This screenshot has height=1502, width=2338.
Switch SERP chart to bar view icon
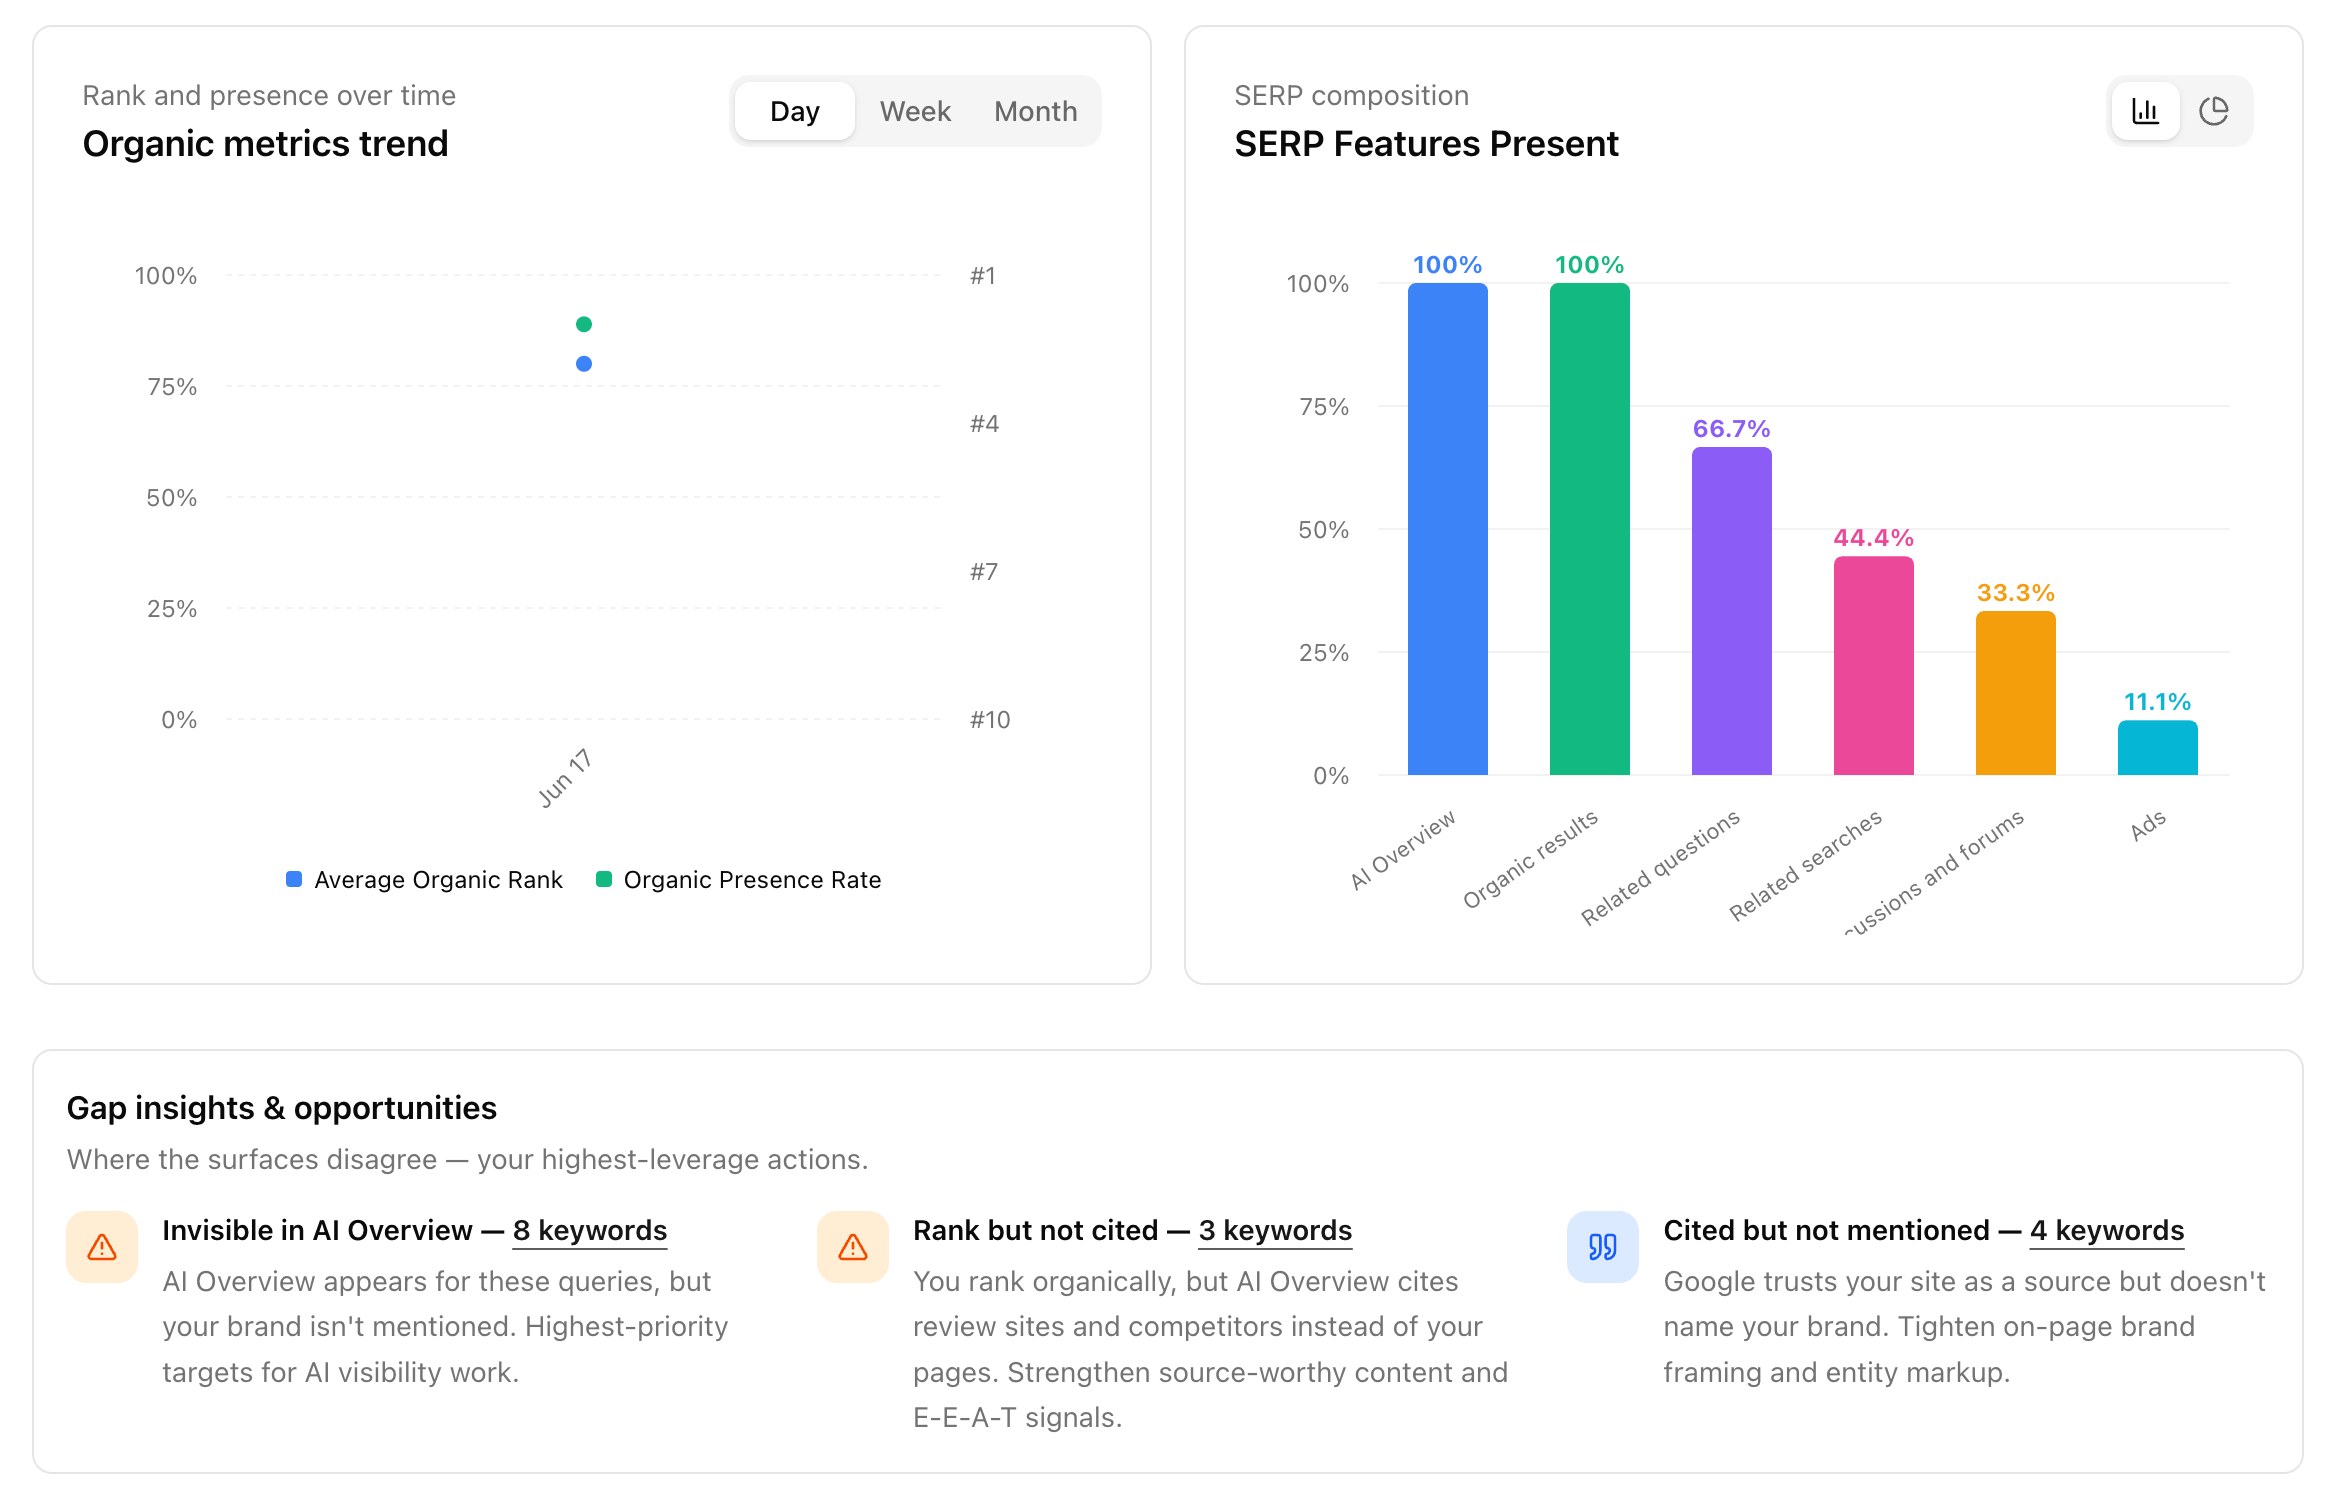(2145, 111)
